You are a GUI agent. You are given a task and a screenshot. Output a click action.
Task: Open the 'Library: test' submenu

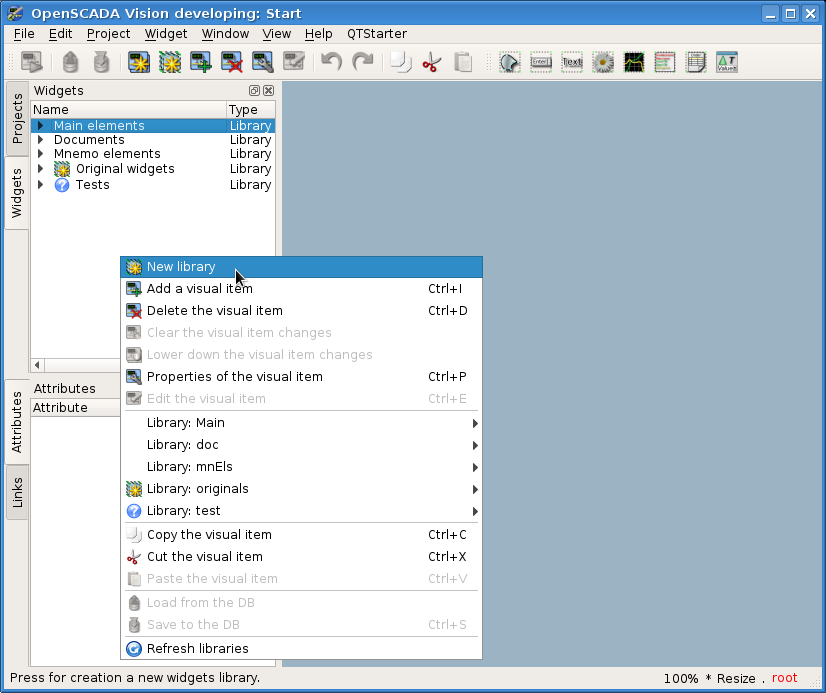pyautogui.click(x=301, y=511)
